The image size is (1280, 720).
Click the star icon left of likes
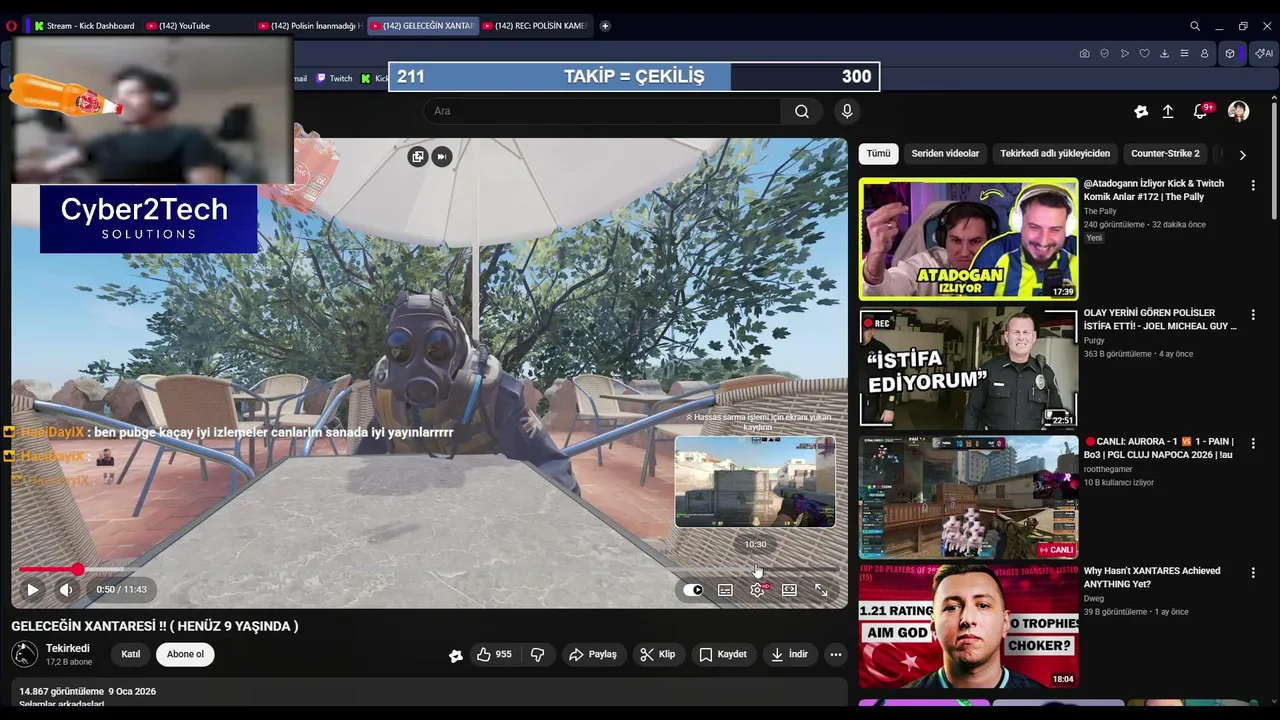(x=456, y=655)
